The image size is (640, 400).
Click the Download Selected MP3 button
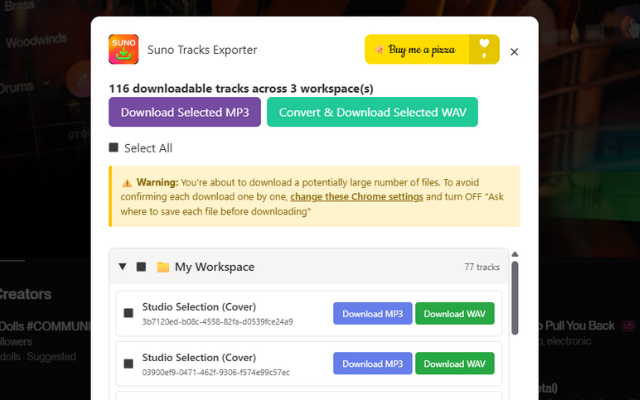click(x=185, y=112)
